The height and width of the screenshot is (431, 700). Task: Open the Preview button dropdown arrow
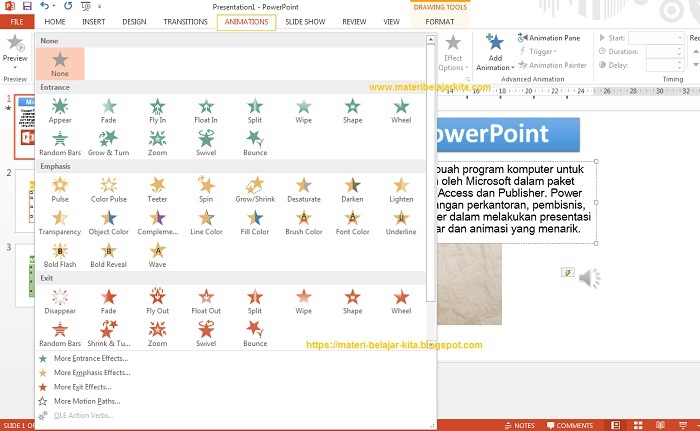15,67
